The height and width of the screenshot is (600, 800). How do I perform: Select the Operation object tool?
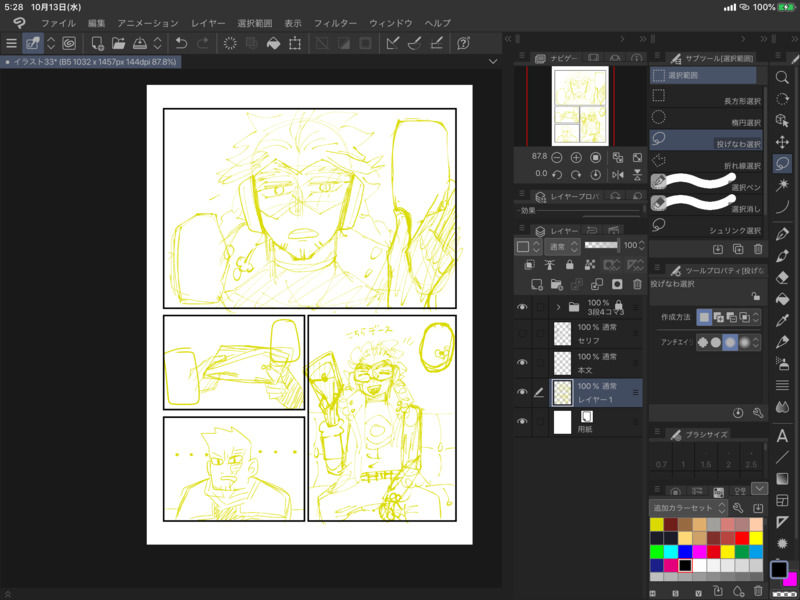782,120
